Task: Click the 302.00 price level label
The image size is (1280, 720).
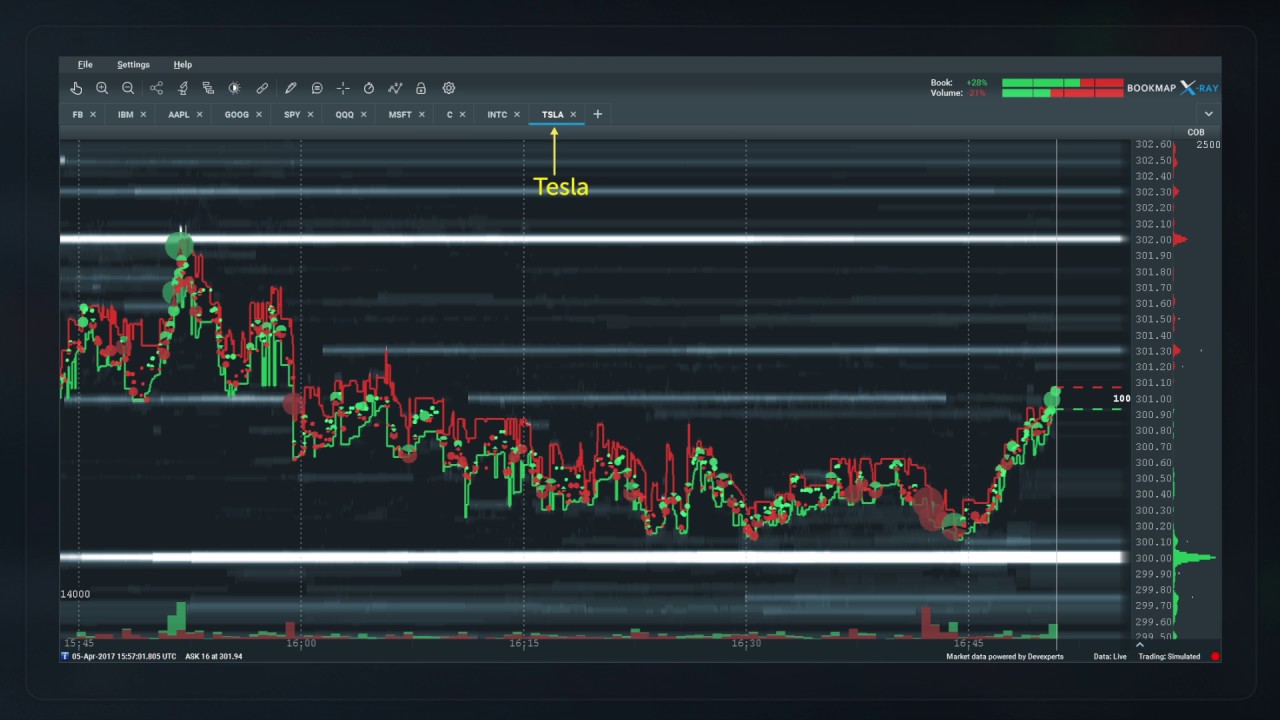Action: pyautogui.click(x=1153, y=240)
